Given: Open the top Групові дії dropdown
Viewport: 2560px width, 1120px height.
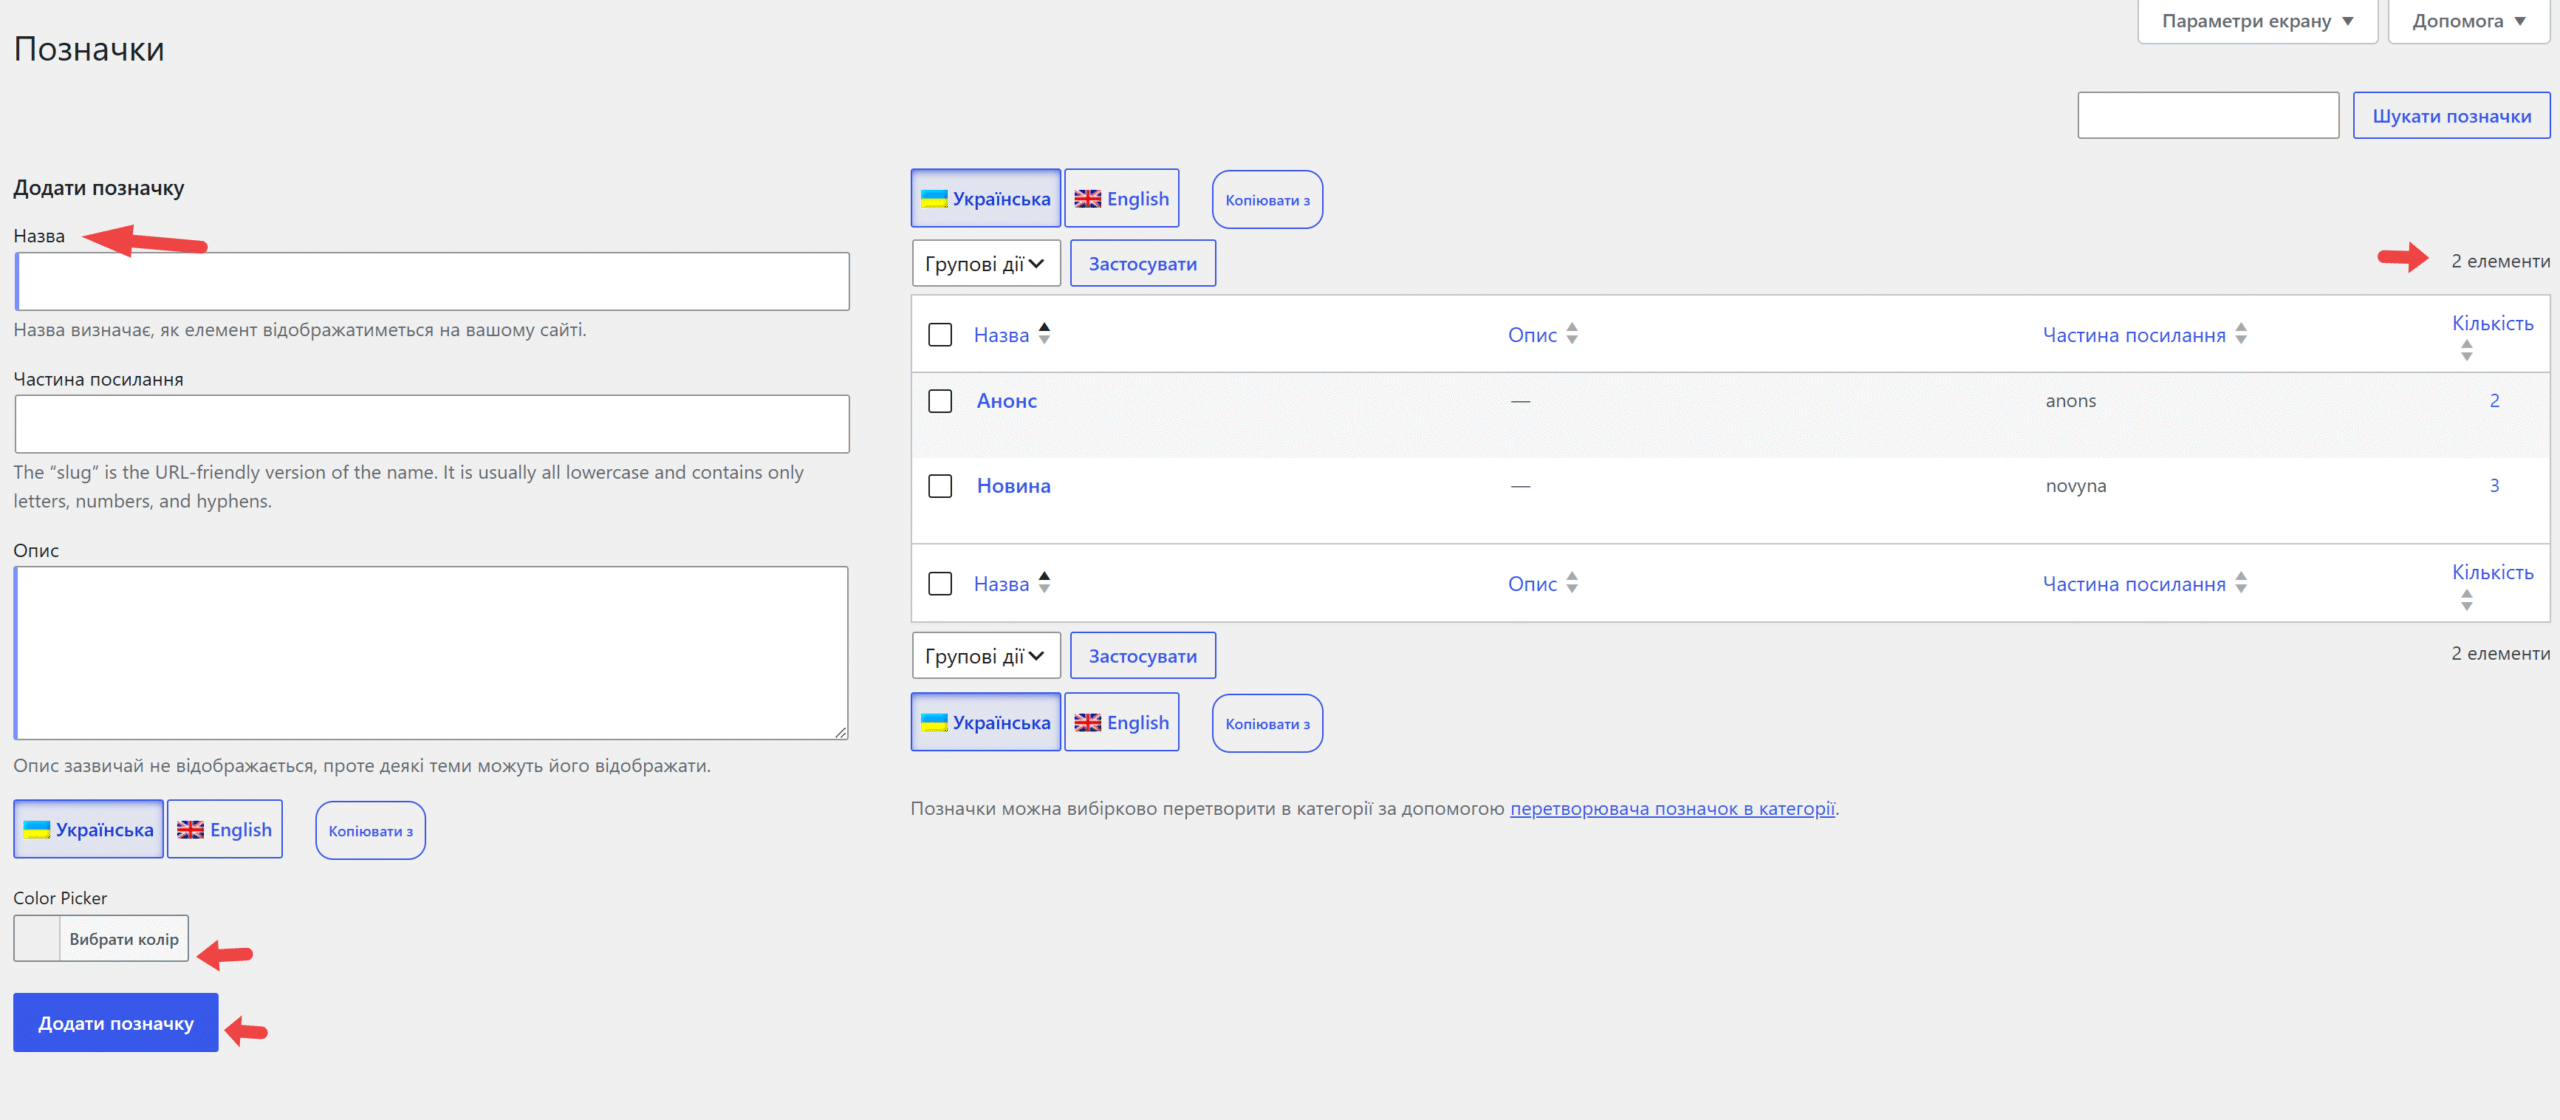Looking at the screenshot, I should 985,264.
